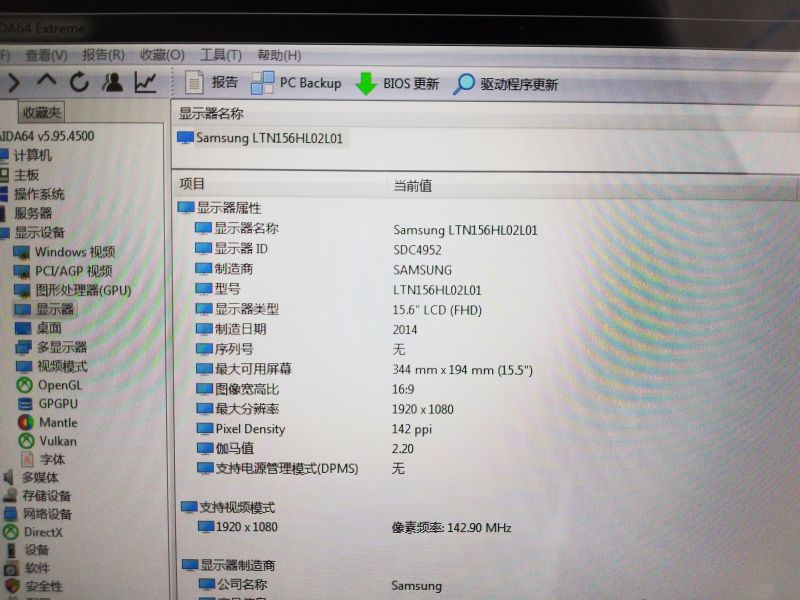
Task: Open the 收藏(O) menu
Action: (162, 55)
